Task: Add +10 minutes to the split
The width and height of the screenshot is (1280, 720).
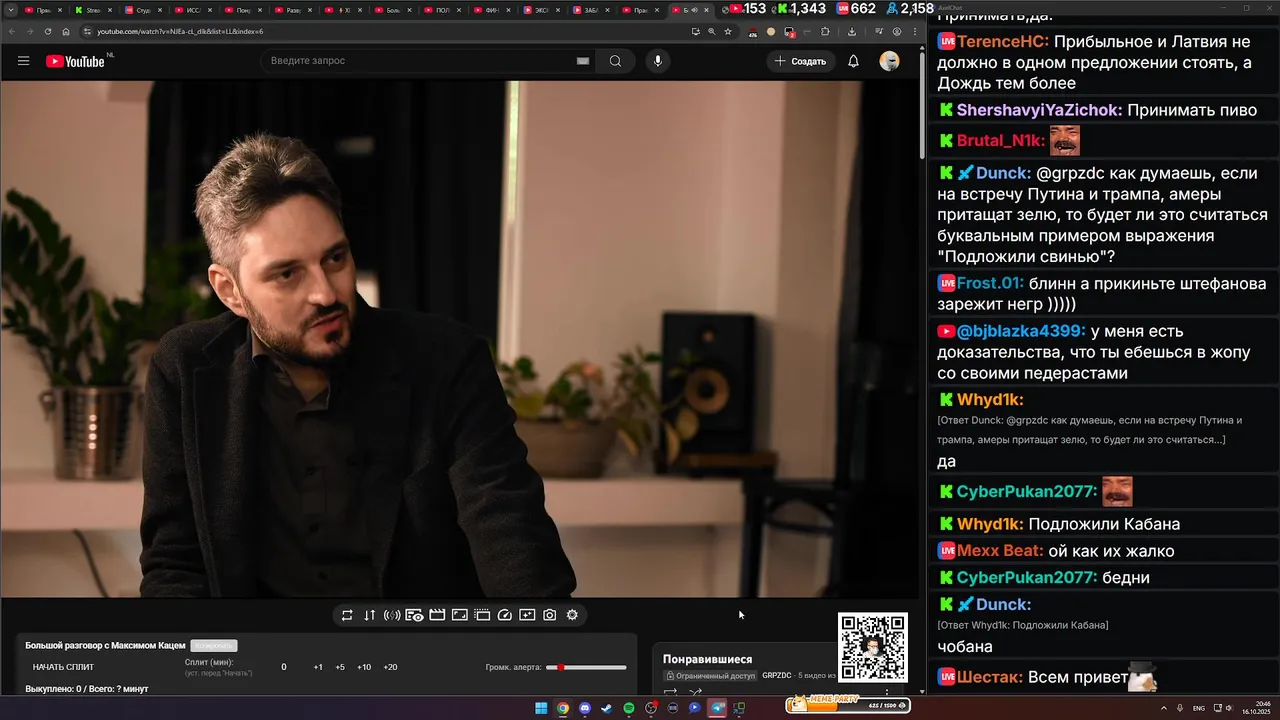Action: (364, 667)
